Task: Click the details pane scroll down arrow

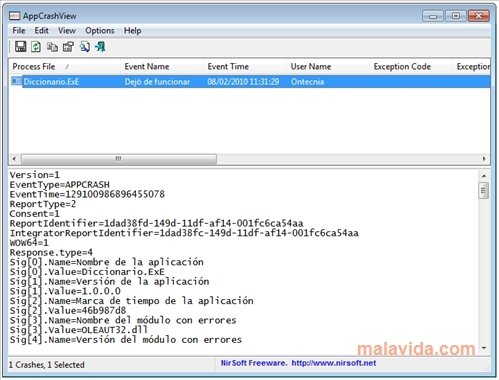Action: click(484, 348)
